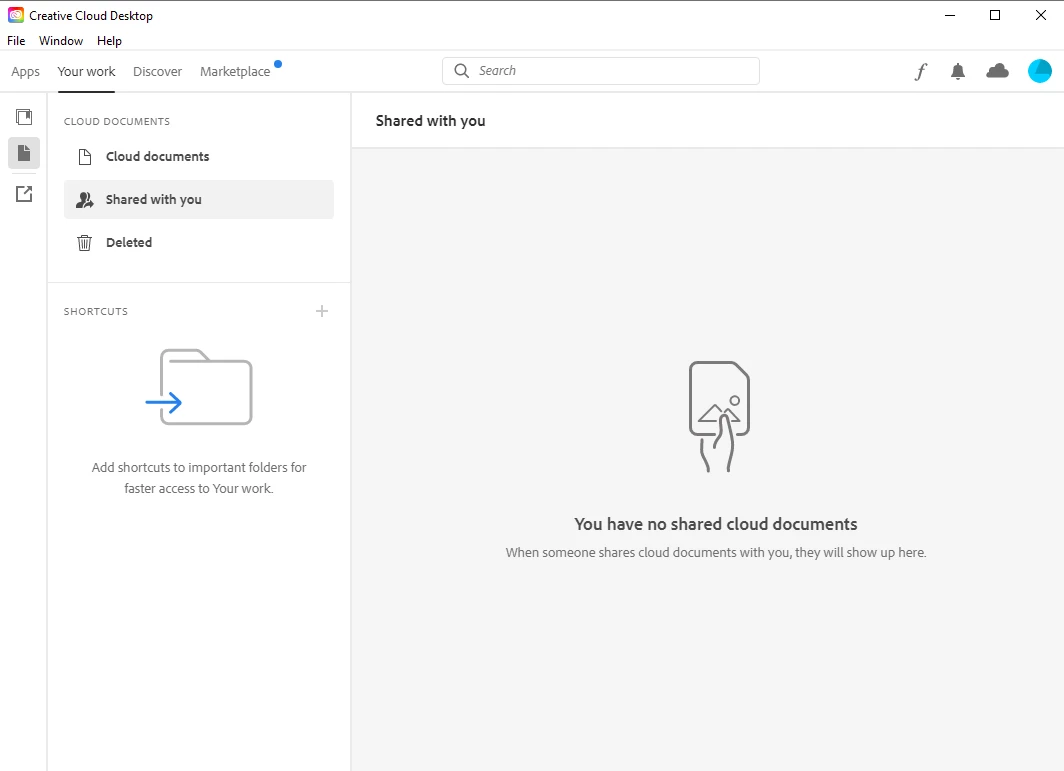This screenshot has height=771, width=1064.
Task: Open the account profile avatar
Action: (x=1040, y=71)
